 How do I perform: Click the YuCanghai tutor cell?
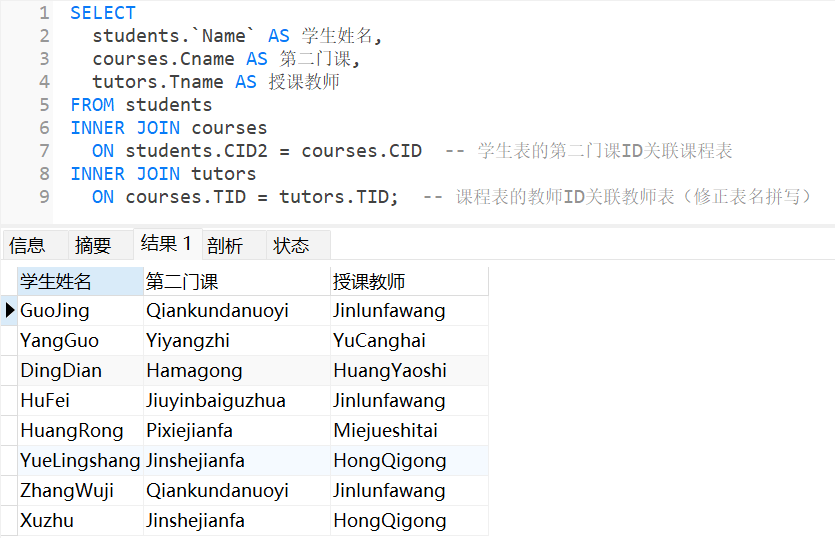point(409,340)
